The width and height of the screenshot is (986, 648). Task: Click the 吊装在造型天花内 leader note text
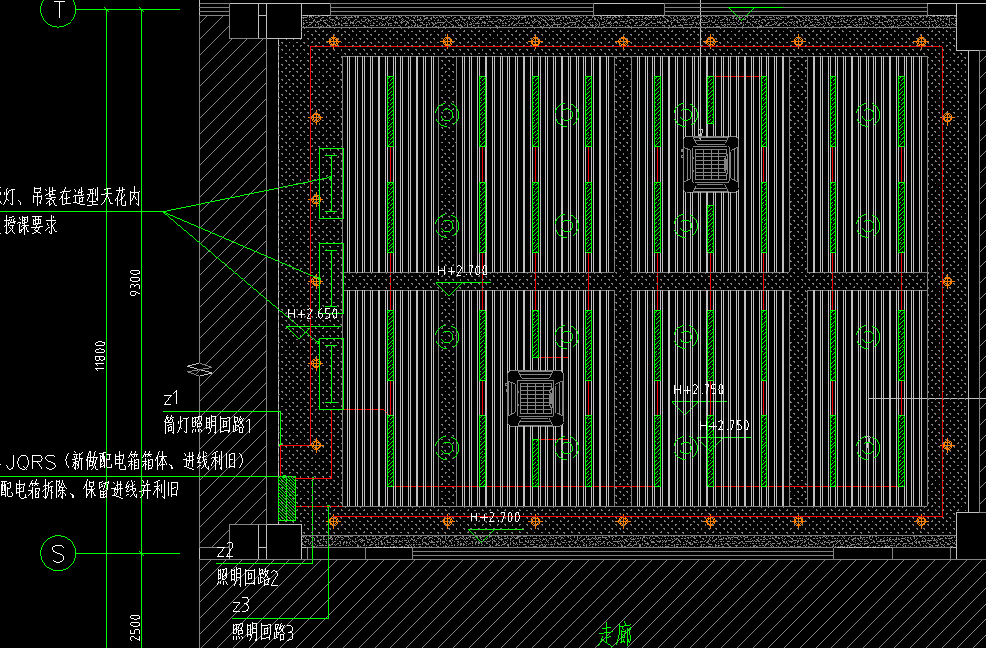coord(86,198)
